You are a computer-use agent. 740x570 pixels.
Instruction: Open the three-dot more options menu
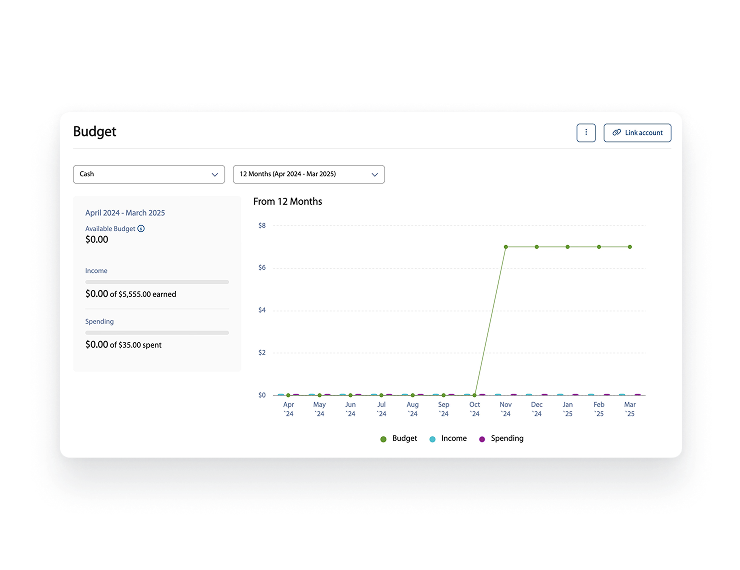coord(586,133)
